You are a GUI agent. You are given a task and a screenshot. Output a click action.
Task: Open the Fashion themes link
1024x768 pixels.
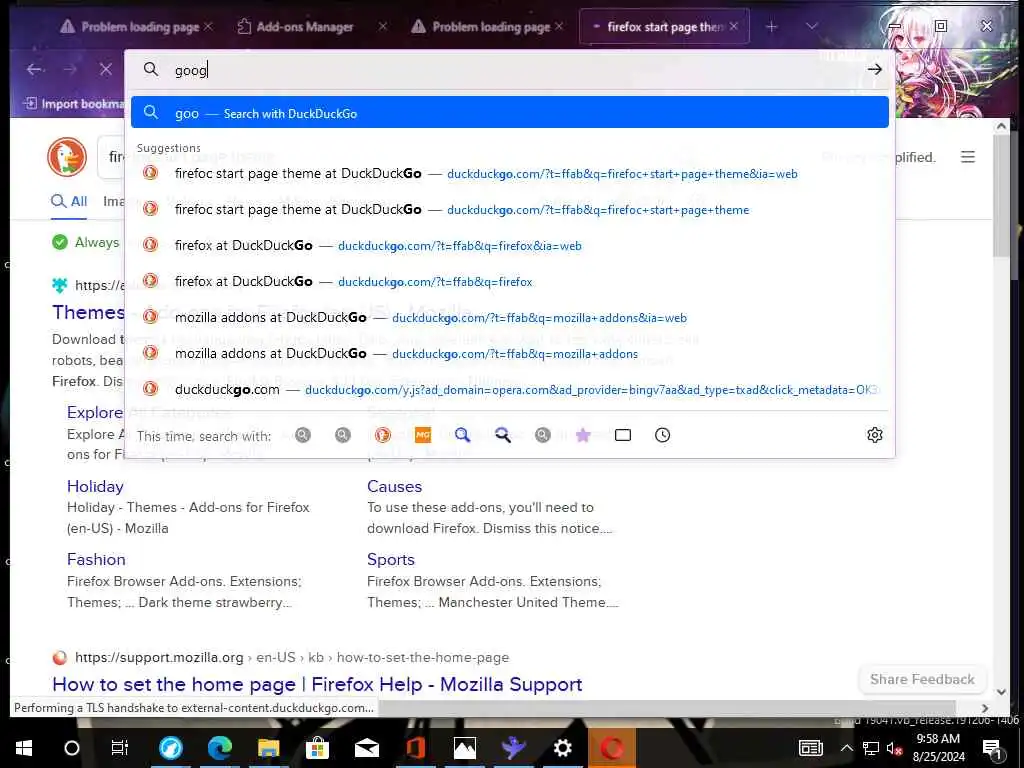(96, 559)
